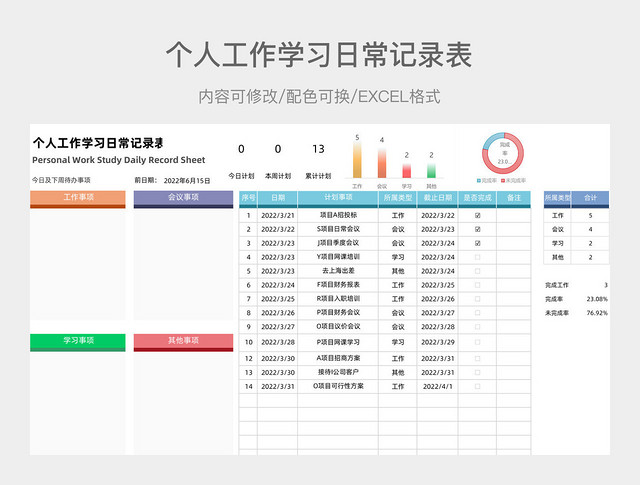The width and height of the screenshot is (640, 485).
Task: Click the green 其他 bar in chart
Action: [x=431, y=171]
